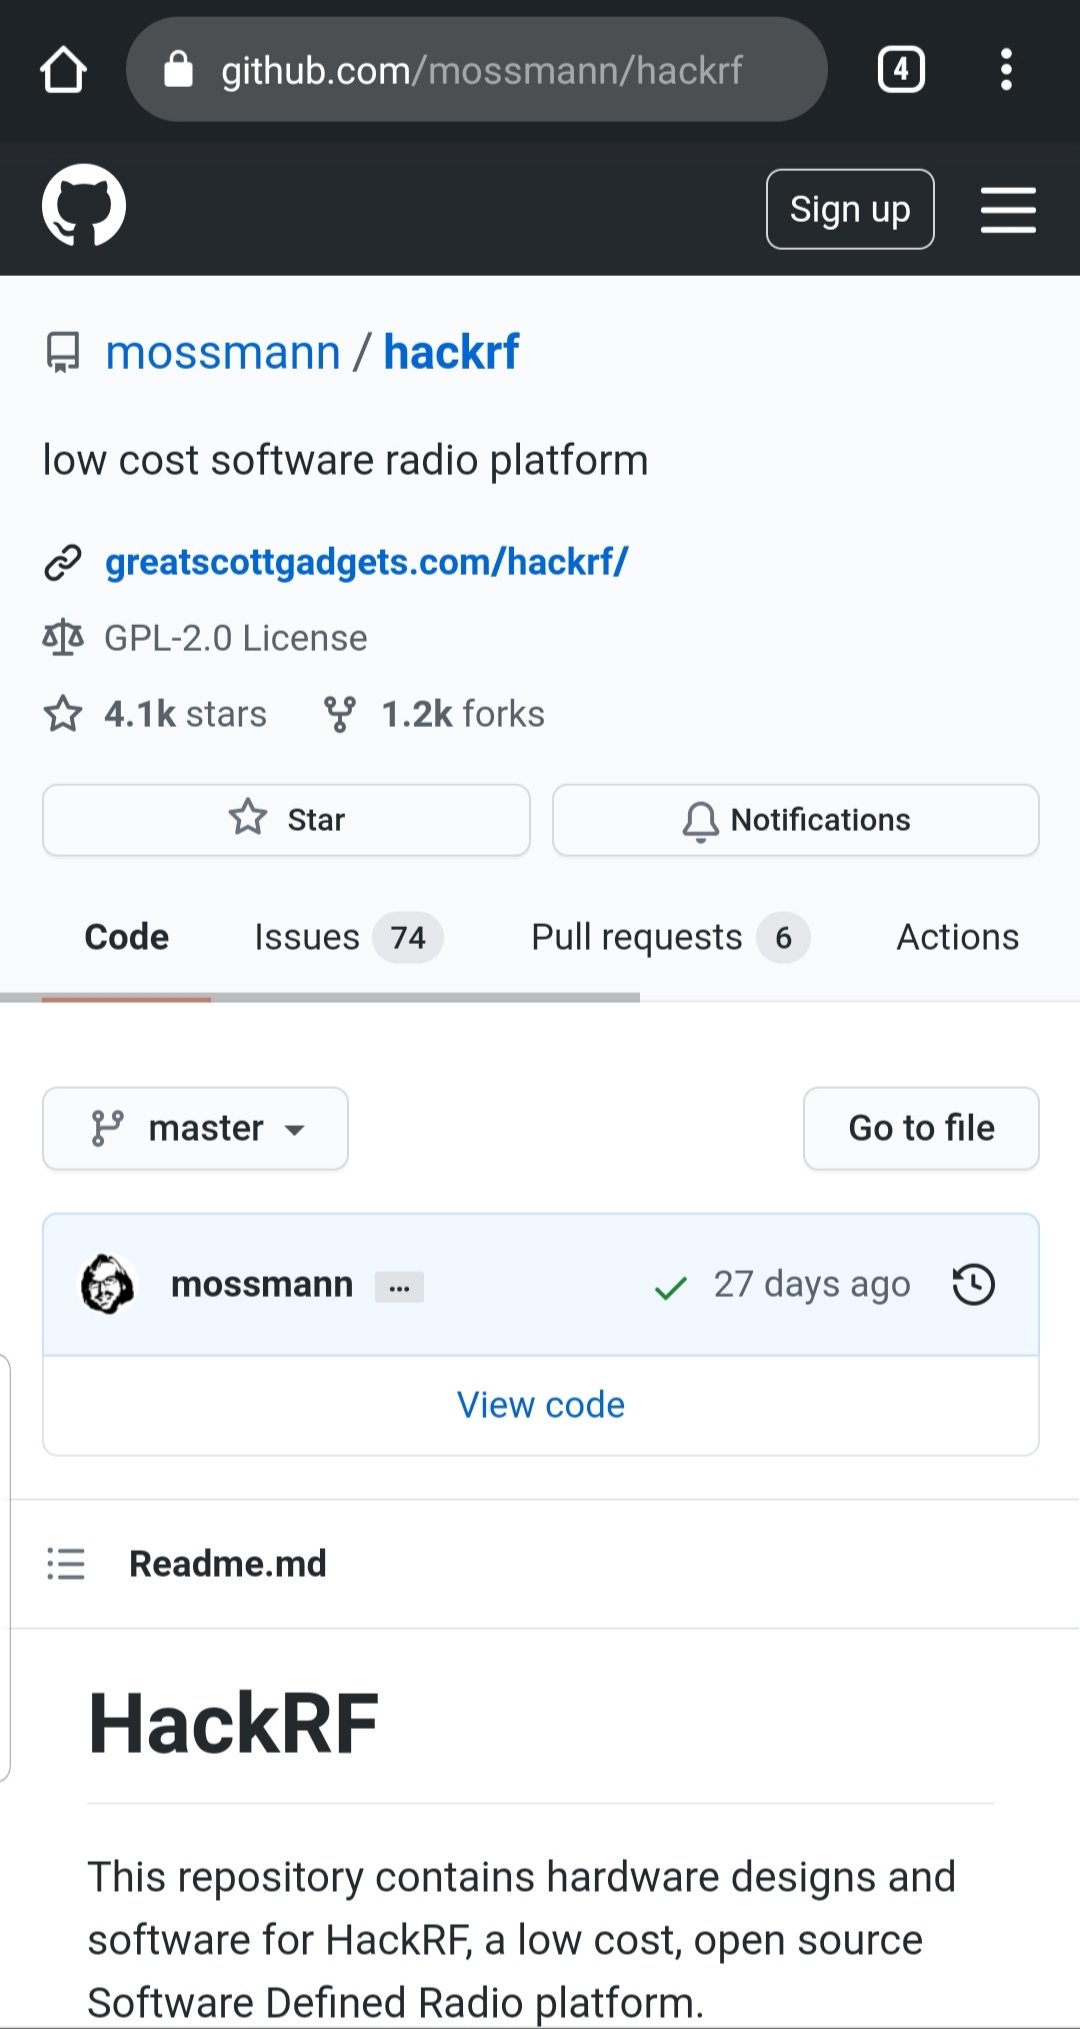The width and height of the screenshot is (1080, 2029).
Task: Expand the master branch dropdown
Action: [196, 1128]
